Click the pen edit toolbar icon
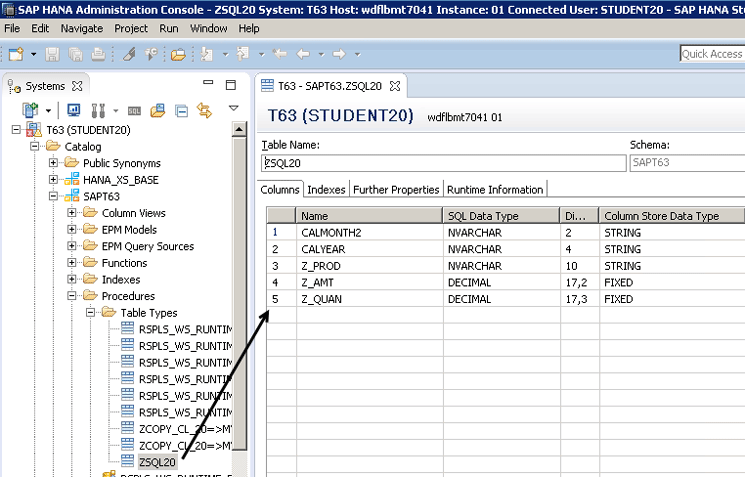Viewport: 745px width, 477px height. pos(129,54)
